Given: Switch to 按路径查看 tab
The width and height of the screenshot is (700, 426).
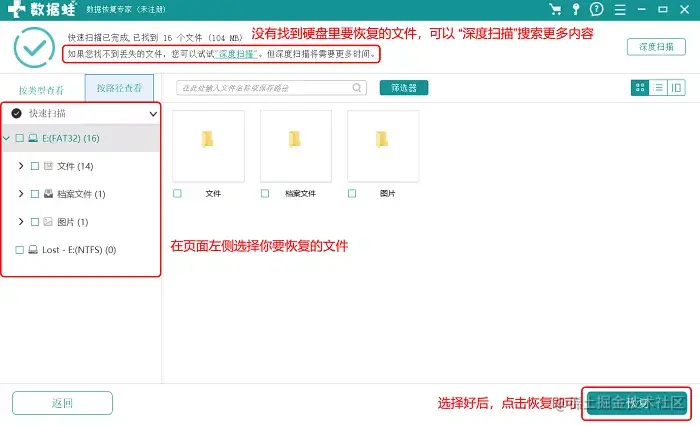Looking at the screenshot, I should 119,88.
